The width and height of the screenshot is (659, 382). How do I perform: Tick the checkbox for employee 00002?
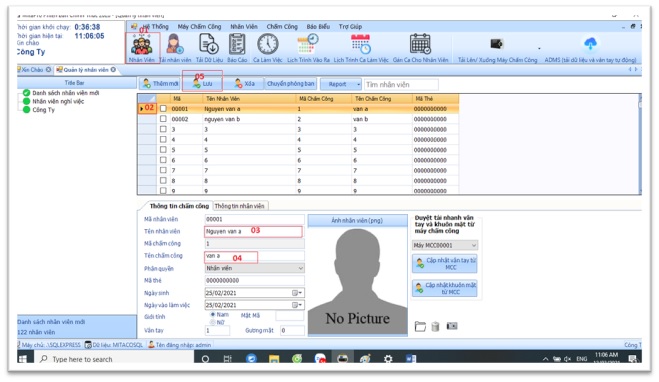click(163, 119)
